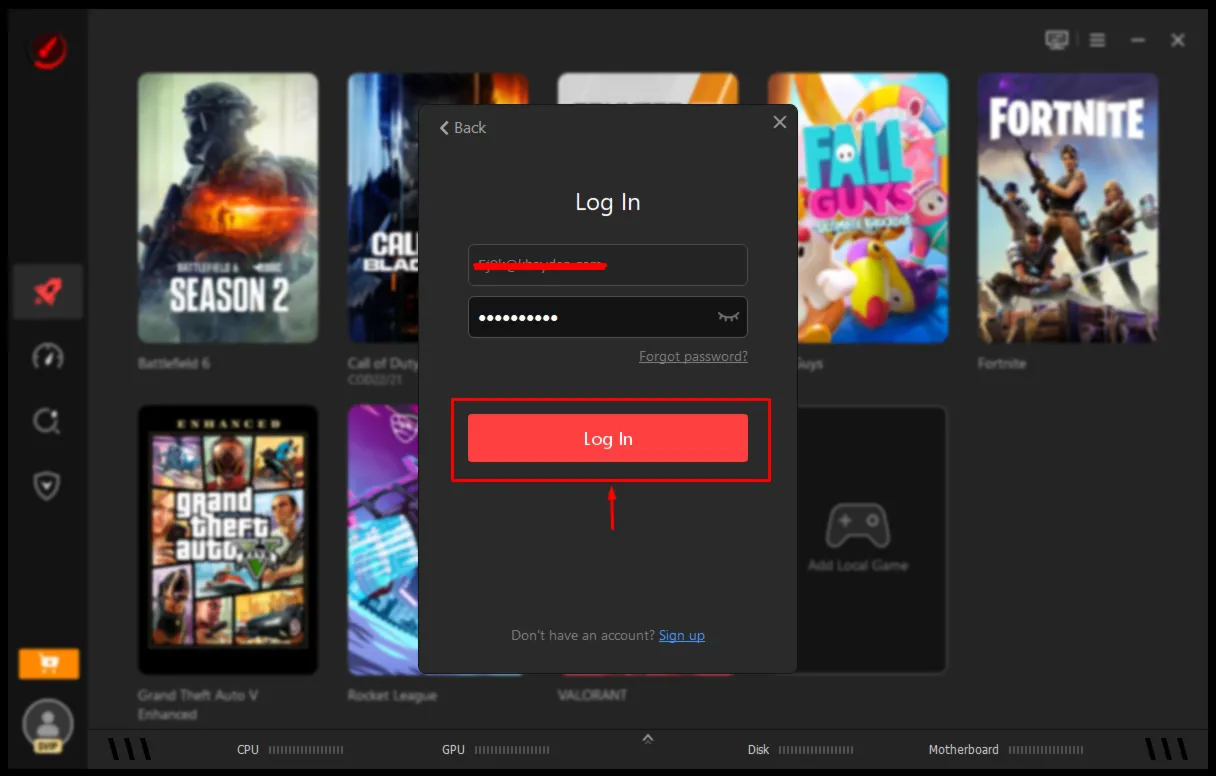Click the red speedometer app logo
The width and height of the screenshot is (1216, 776).
(48, 49)
